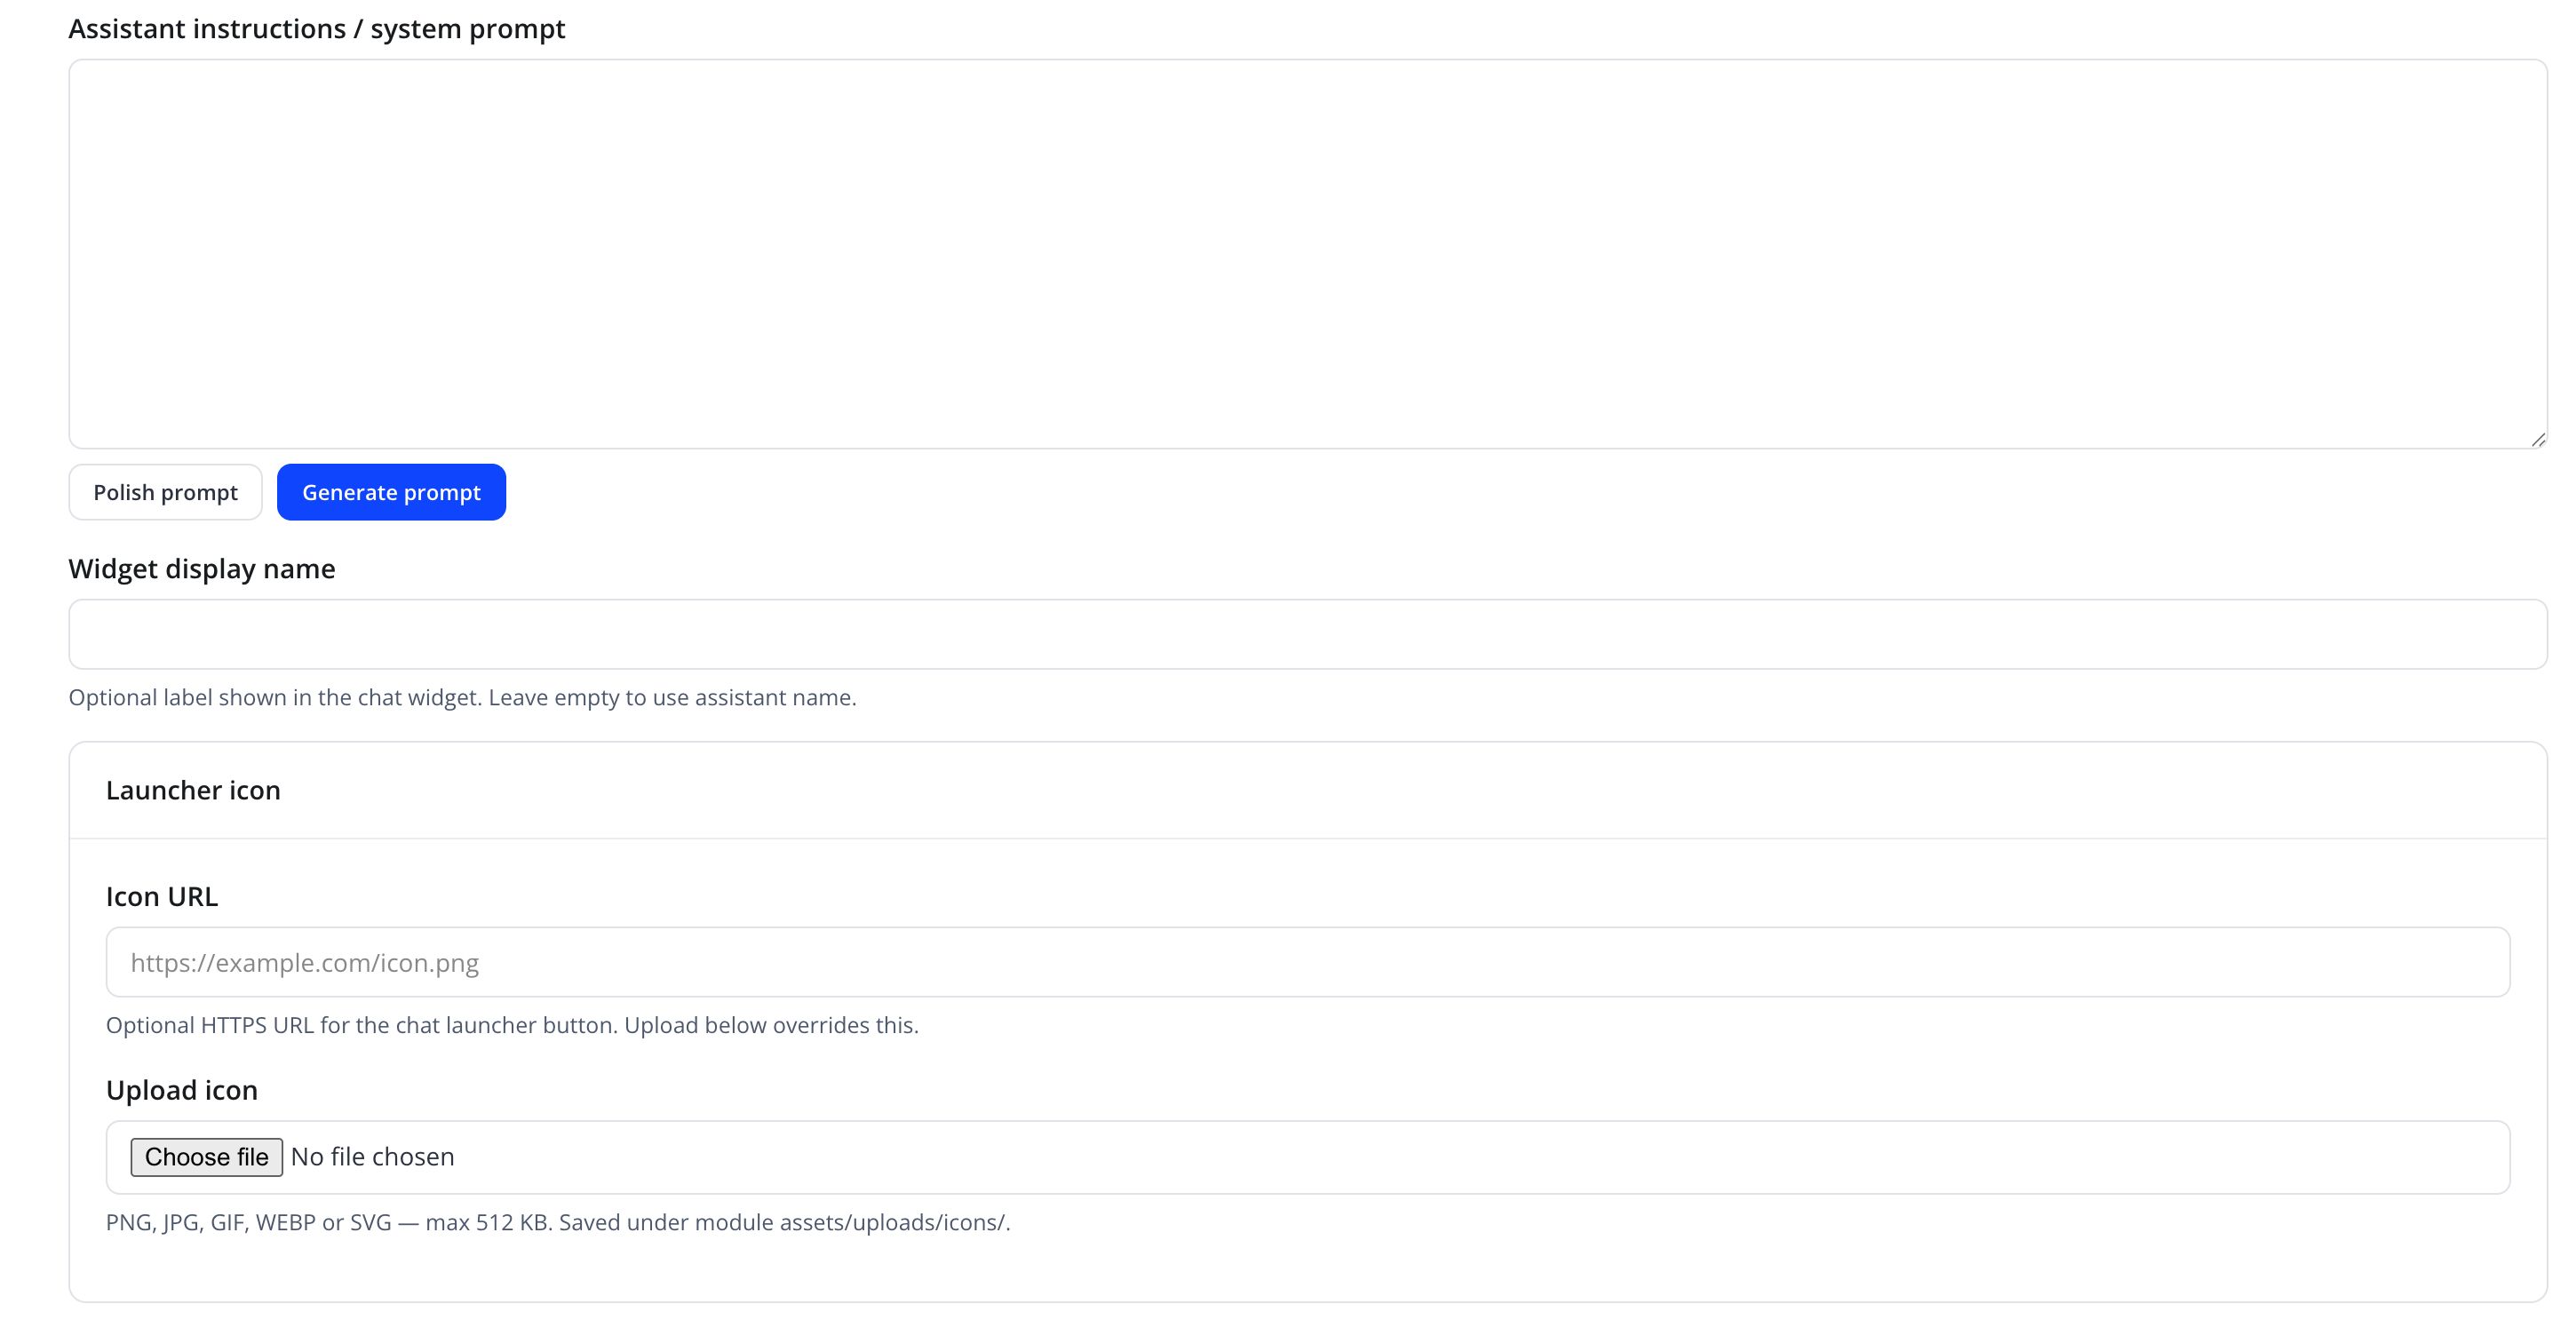Click the 'Polish prompt' outlined button text
This screenshot has height=1320, width=2576.
click(x=165, y=492)
